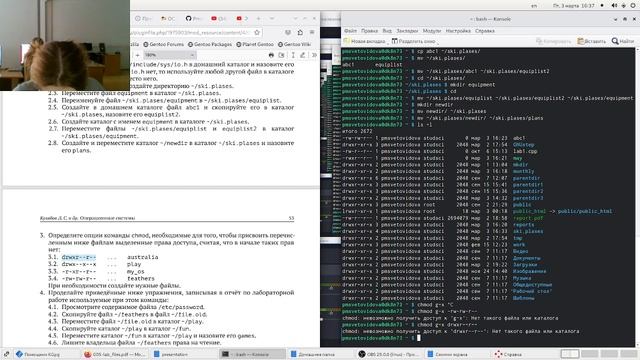Click the en keyboard layout indicator
Image resolution: width=640 pixels, height=360 pixels.
[x=534, y=6]
